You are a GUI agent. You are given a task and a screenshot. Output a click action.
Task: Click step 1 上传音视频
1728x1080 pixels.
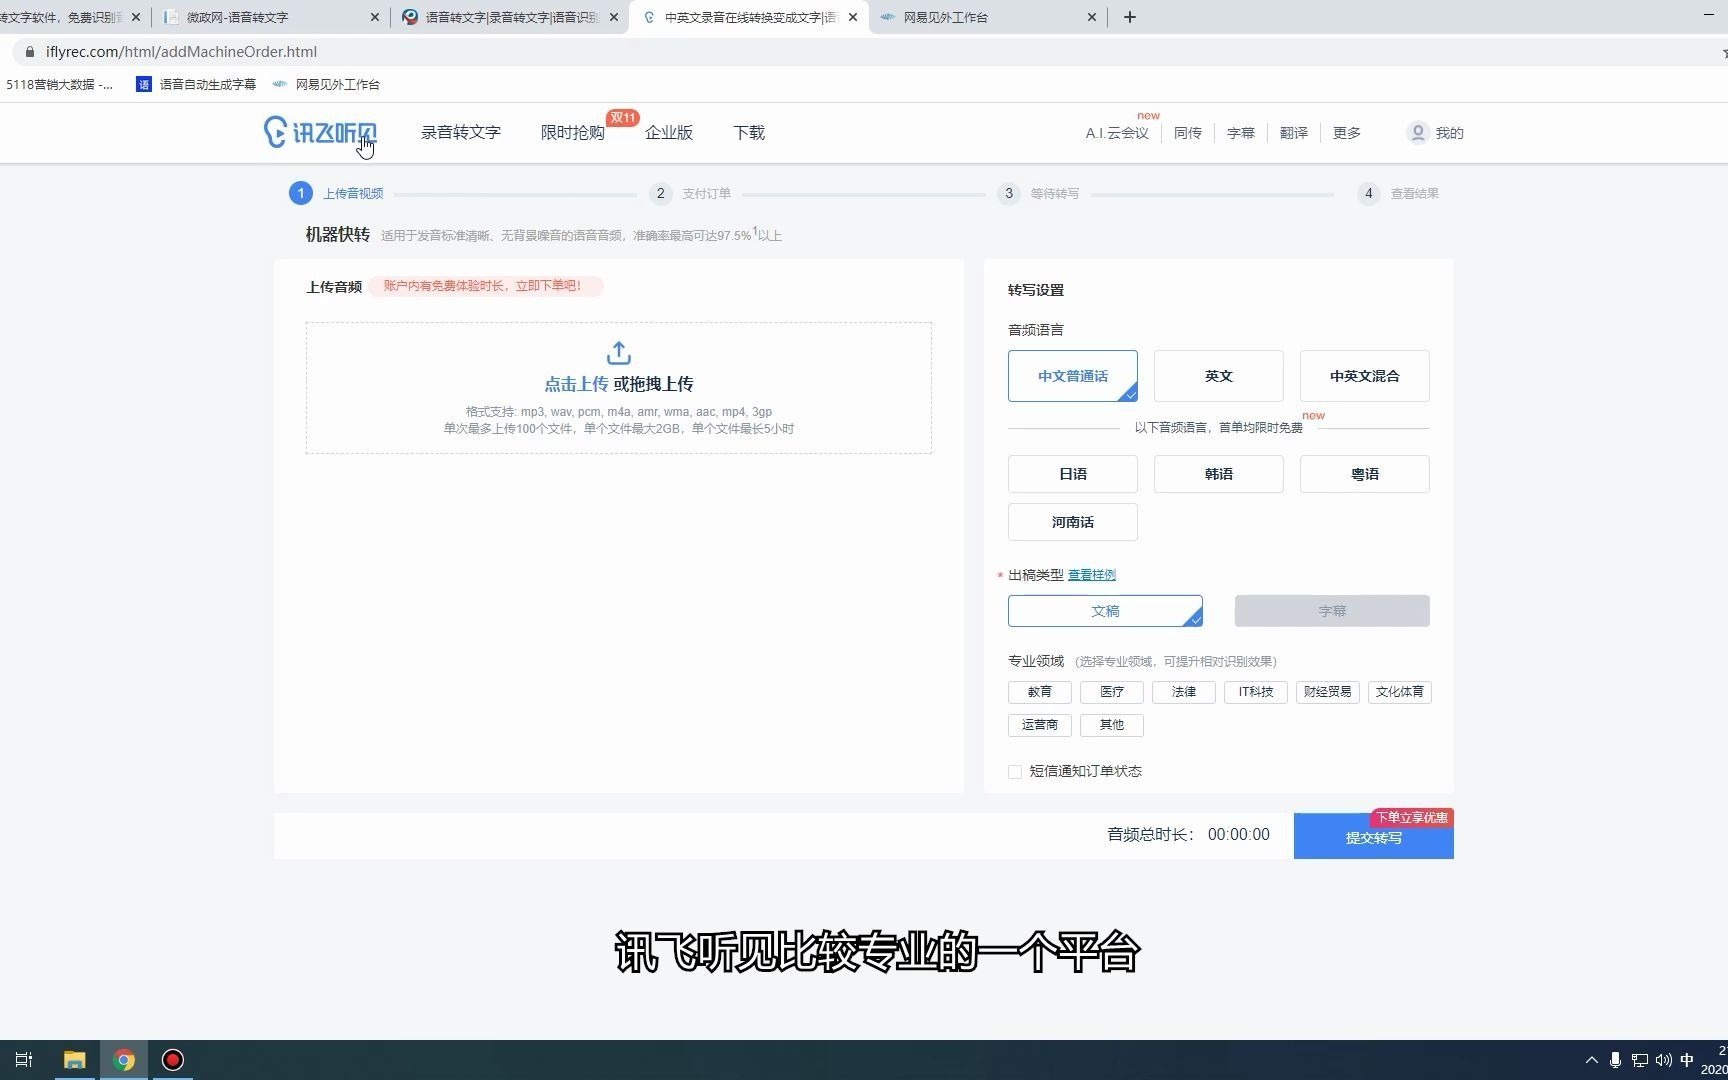point(337,193)
